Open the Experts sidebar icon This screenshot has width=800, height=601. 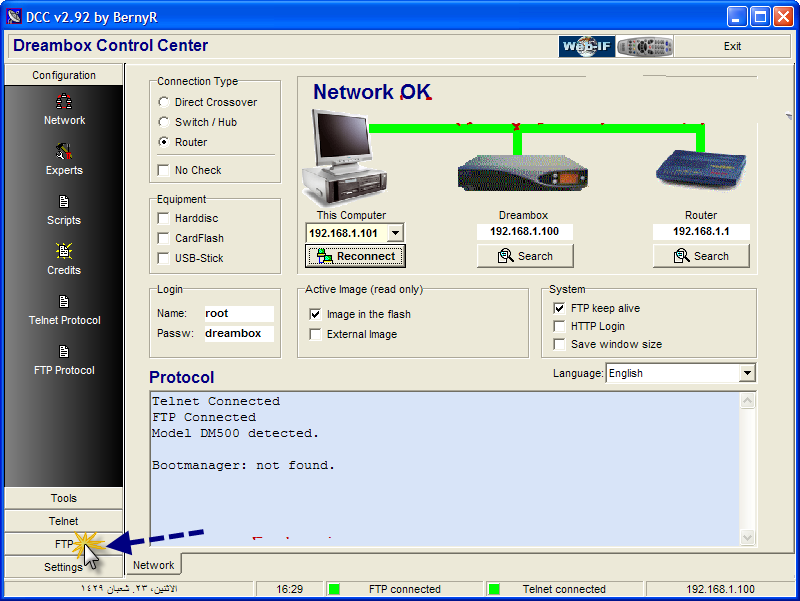click(x=64, y=151)
